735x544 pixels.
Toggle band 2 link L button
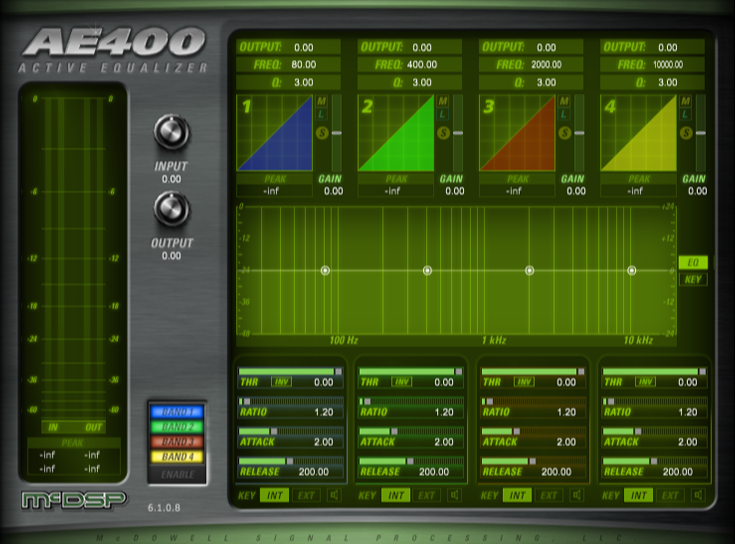[x=443, y=114]
